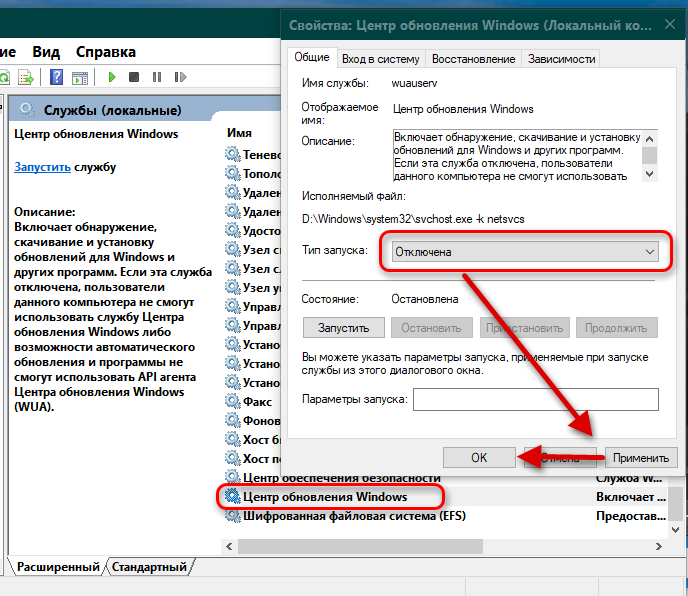
Task: Switch to the Вход в систему tab
Action: click(382, 59)
